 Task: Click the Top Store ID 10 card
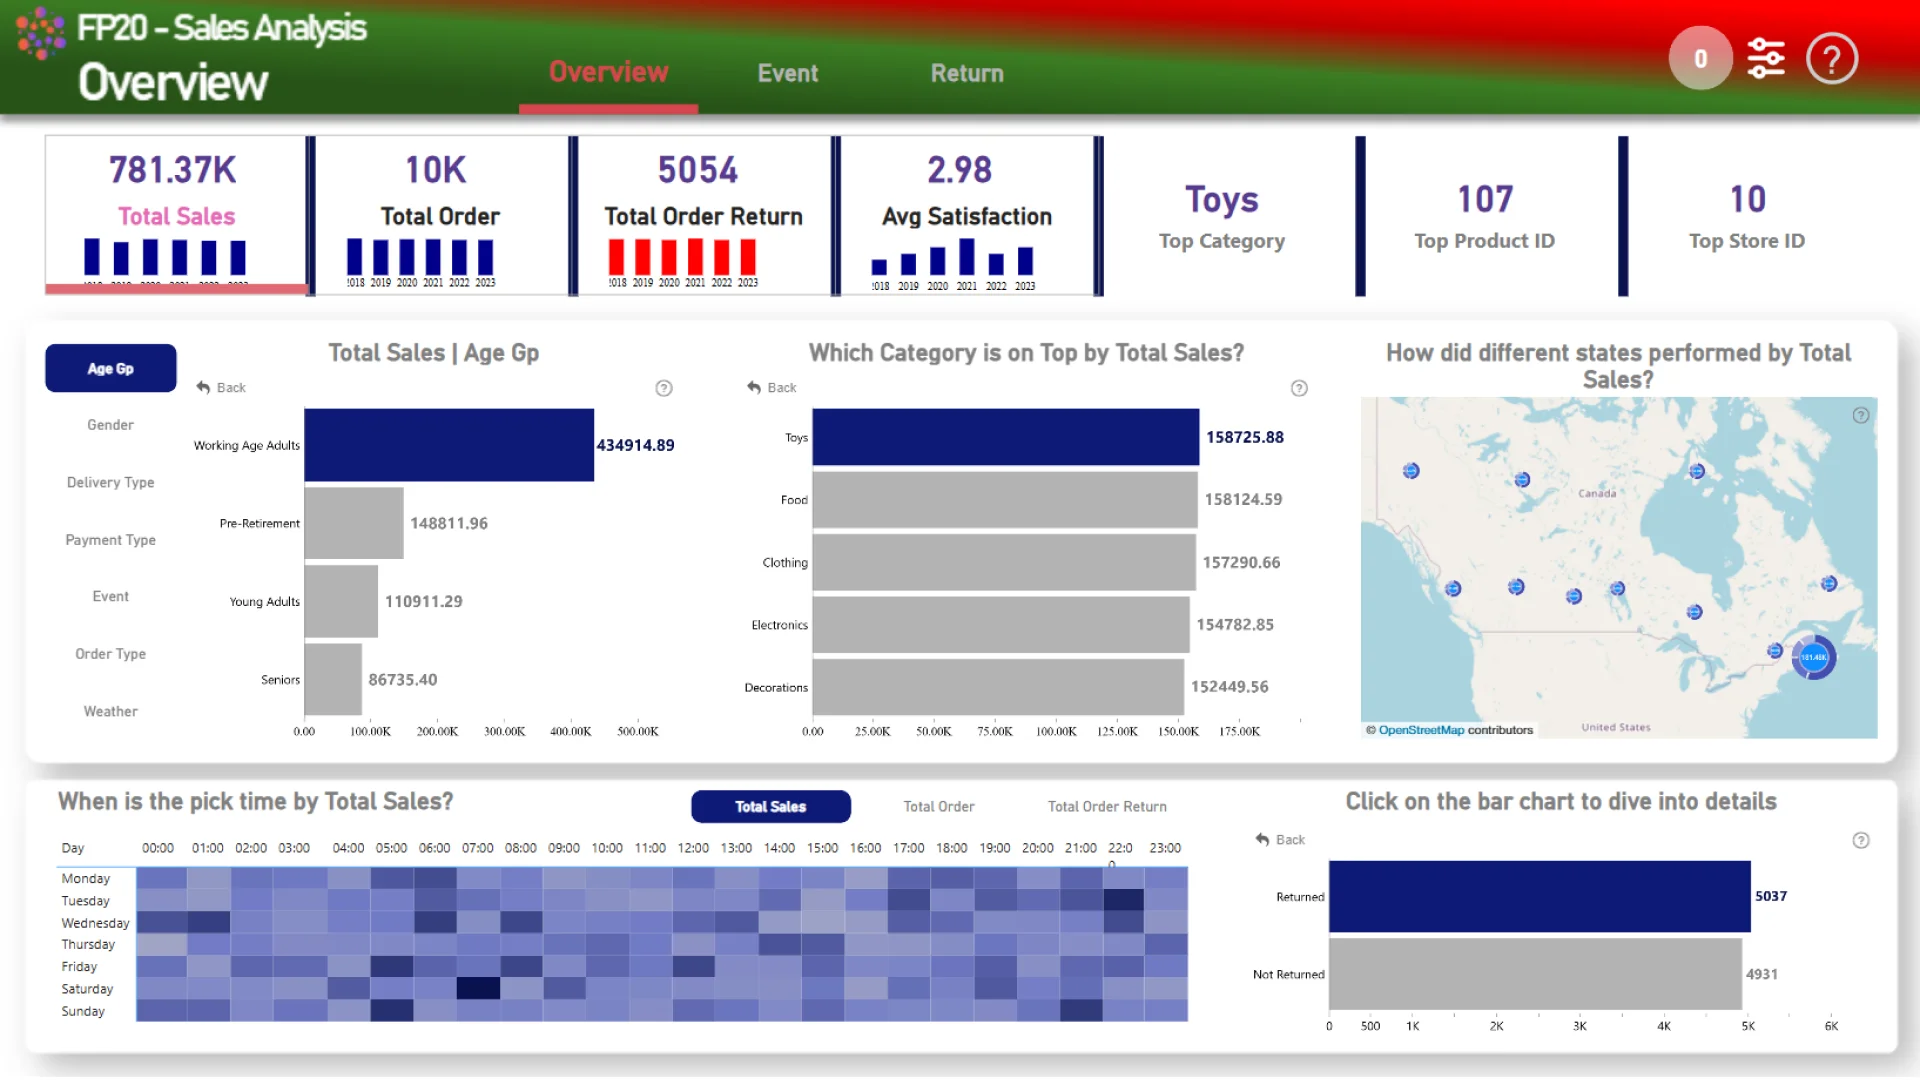coord(1747,217)
